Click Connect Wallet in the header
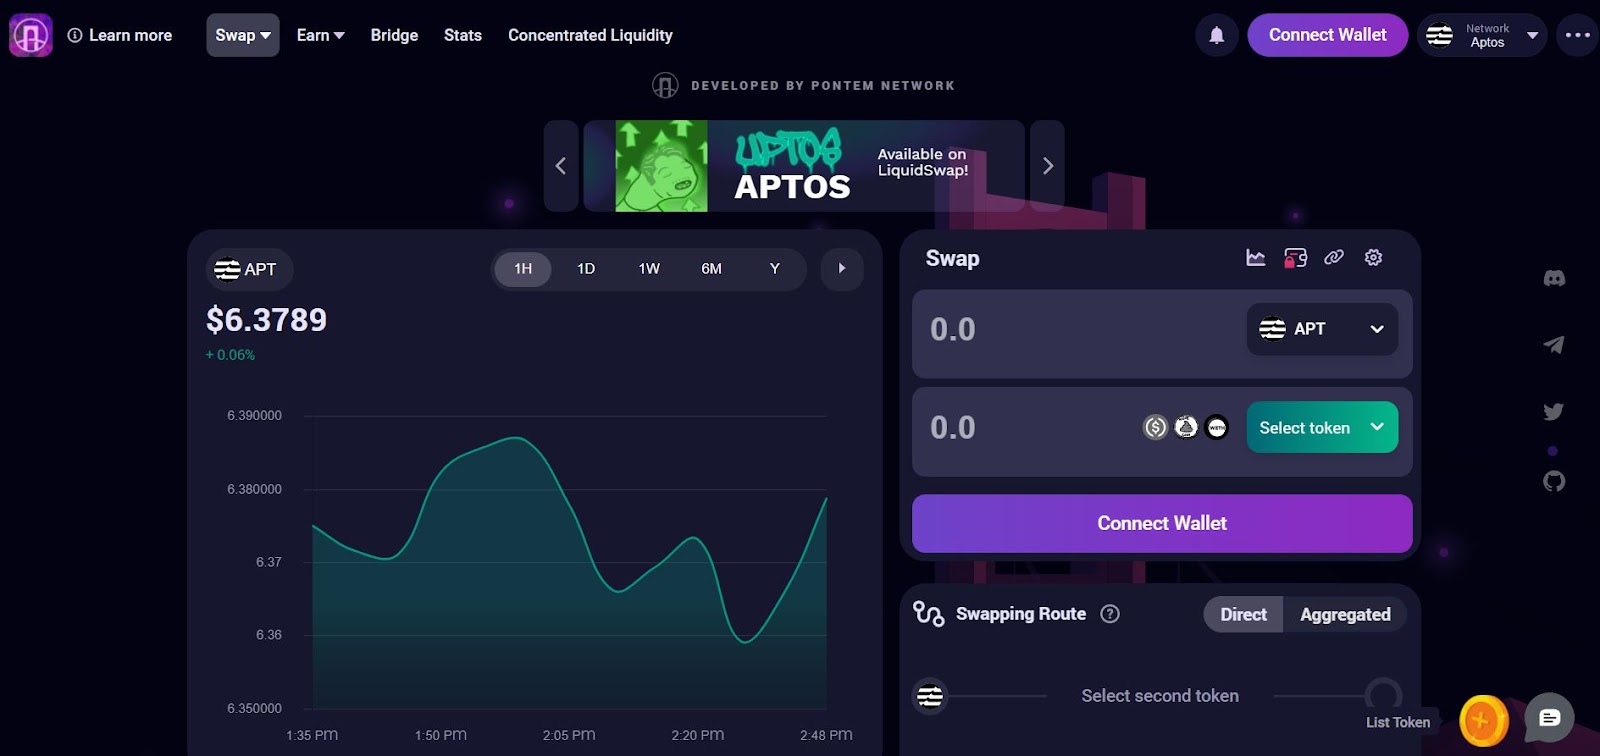The height and width of the screenshot is (756, 1600). tap(1328, 35)
